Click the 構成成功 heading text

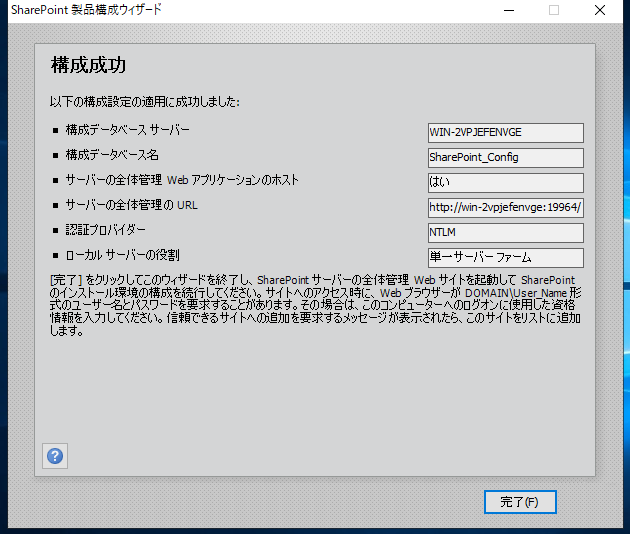[88, 65]
